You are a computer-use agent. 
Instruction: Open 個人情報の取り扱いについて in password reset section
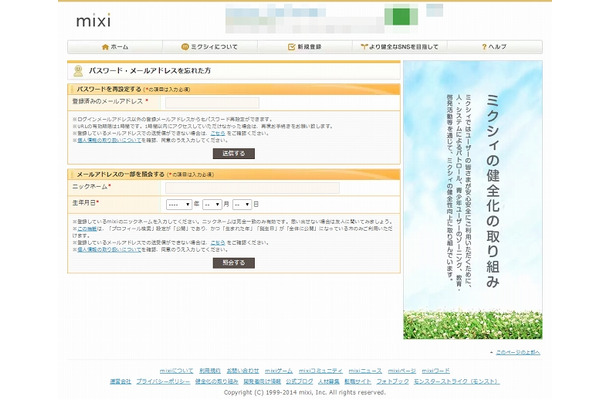click(x=109, y=140)
